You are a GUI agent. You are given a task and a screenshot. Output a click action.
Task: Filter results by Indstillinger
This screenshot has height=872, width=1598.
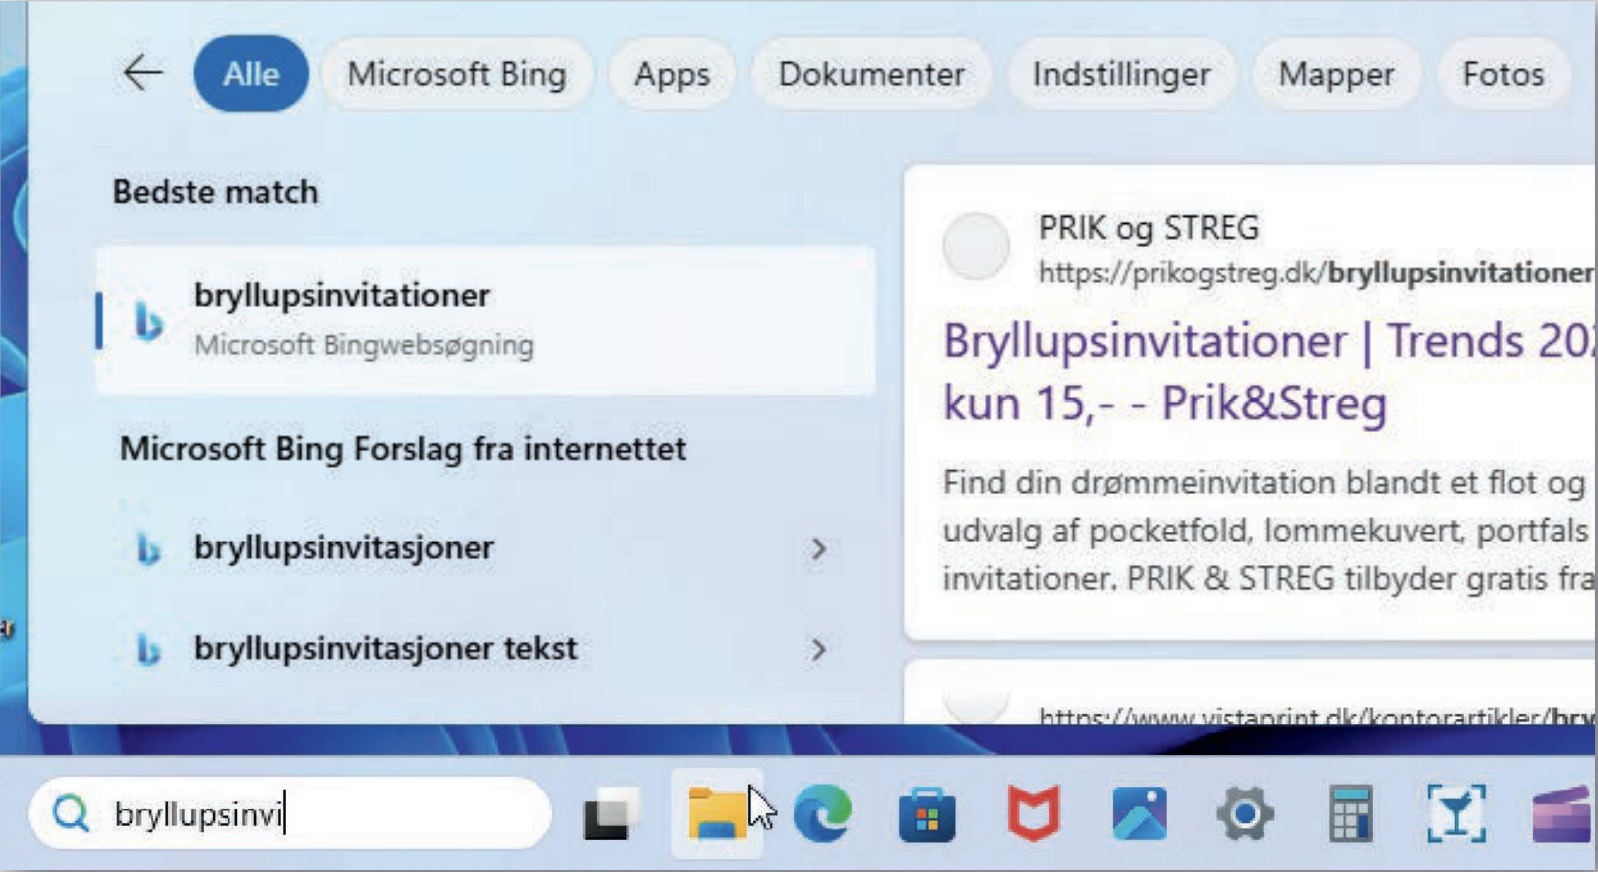coord(1121,74)
